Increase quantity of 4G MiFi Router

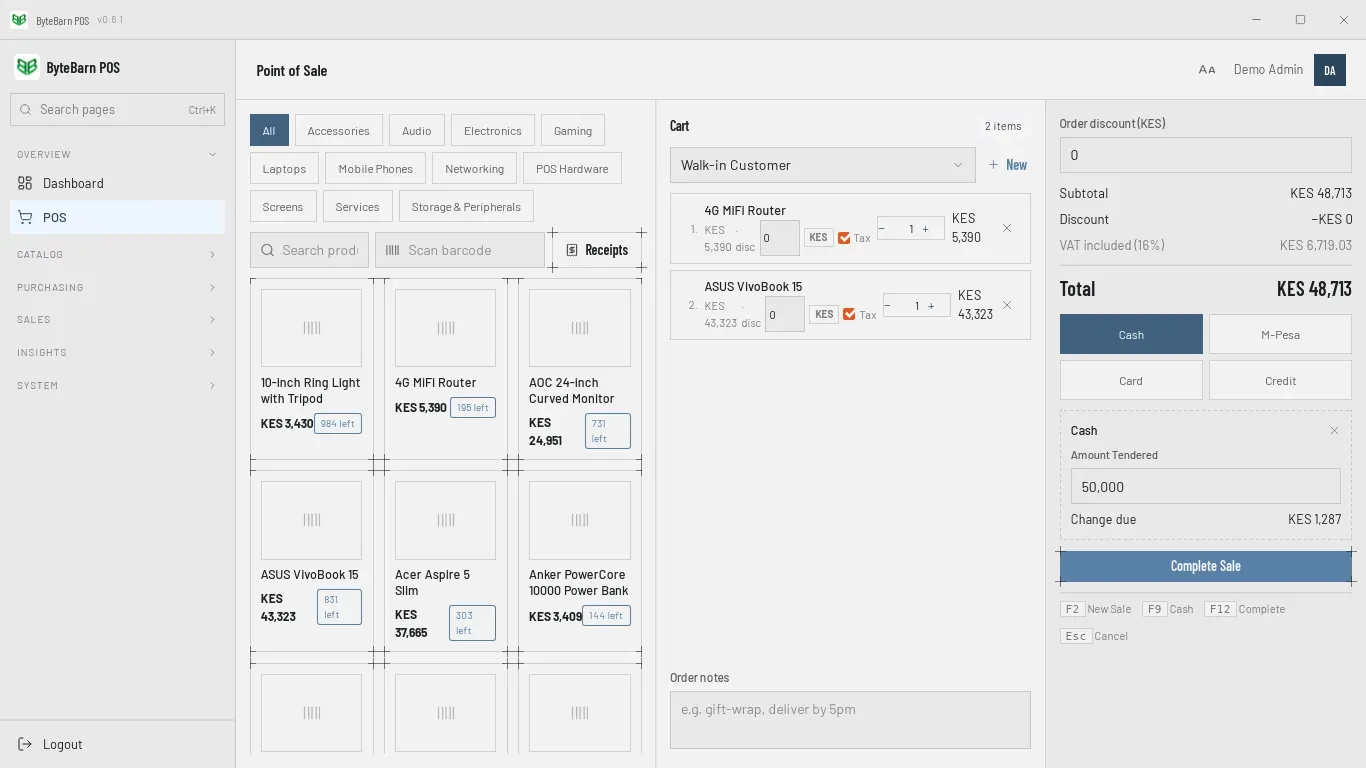click(x=926, y=229)
